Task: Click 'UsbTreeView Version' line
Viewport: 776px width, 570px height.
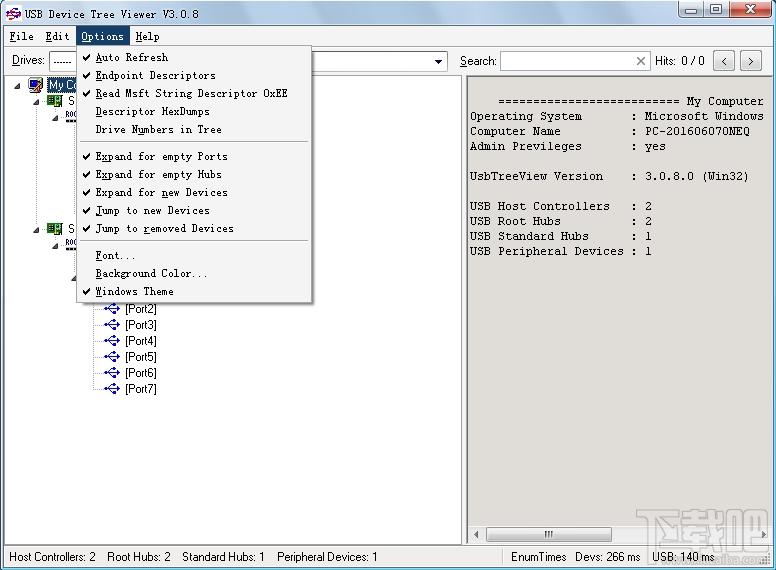Action: (x=609, y=176)
